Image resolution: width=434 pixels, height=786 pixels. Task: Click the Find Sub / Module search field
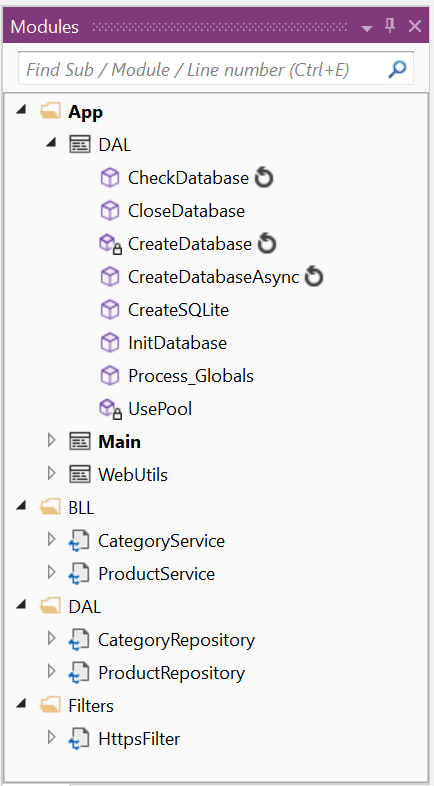[x=202, y=69]
